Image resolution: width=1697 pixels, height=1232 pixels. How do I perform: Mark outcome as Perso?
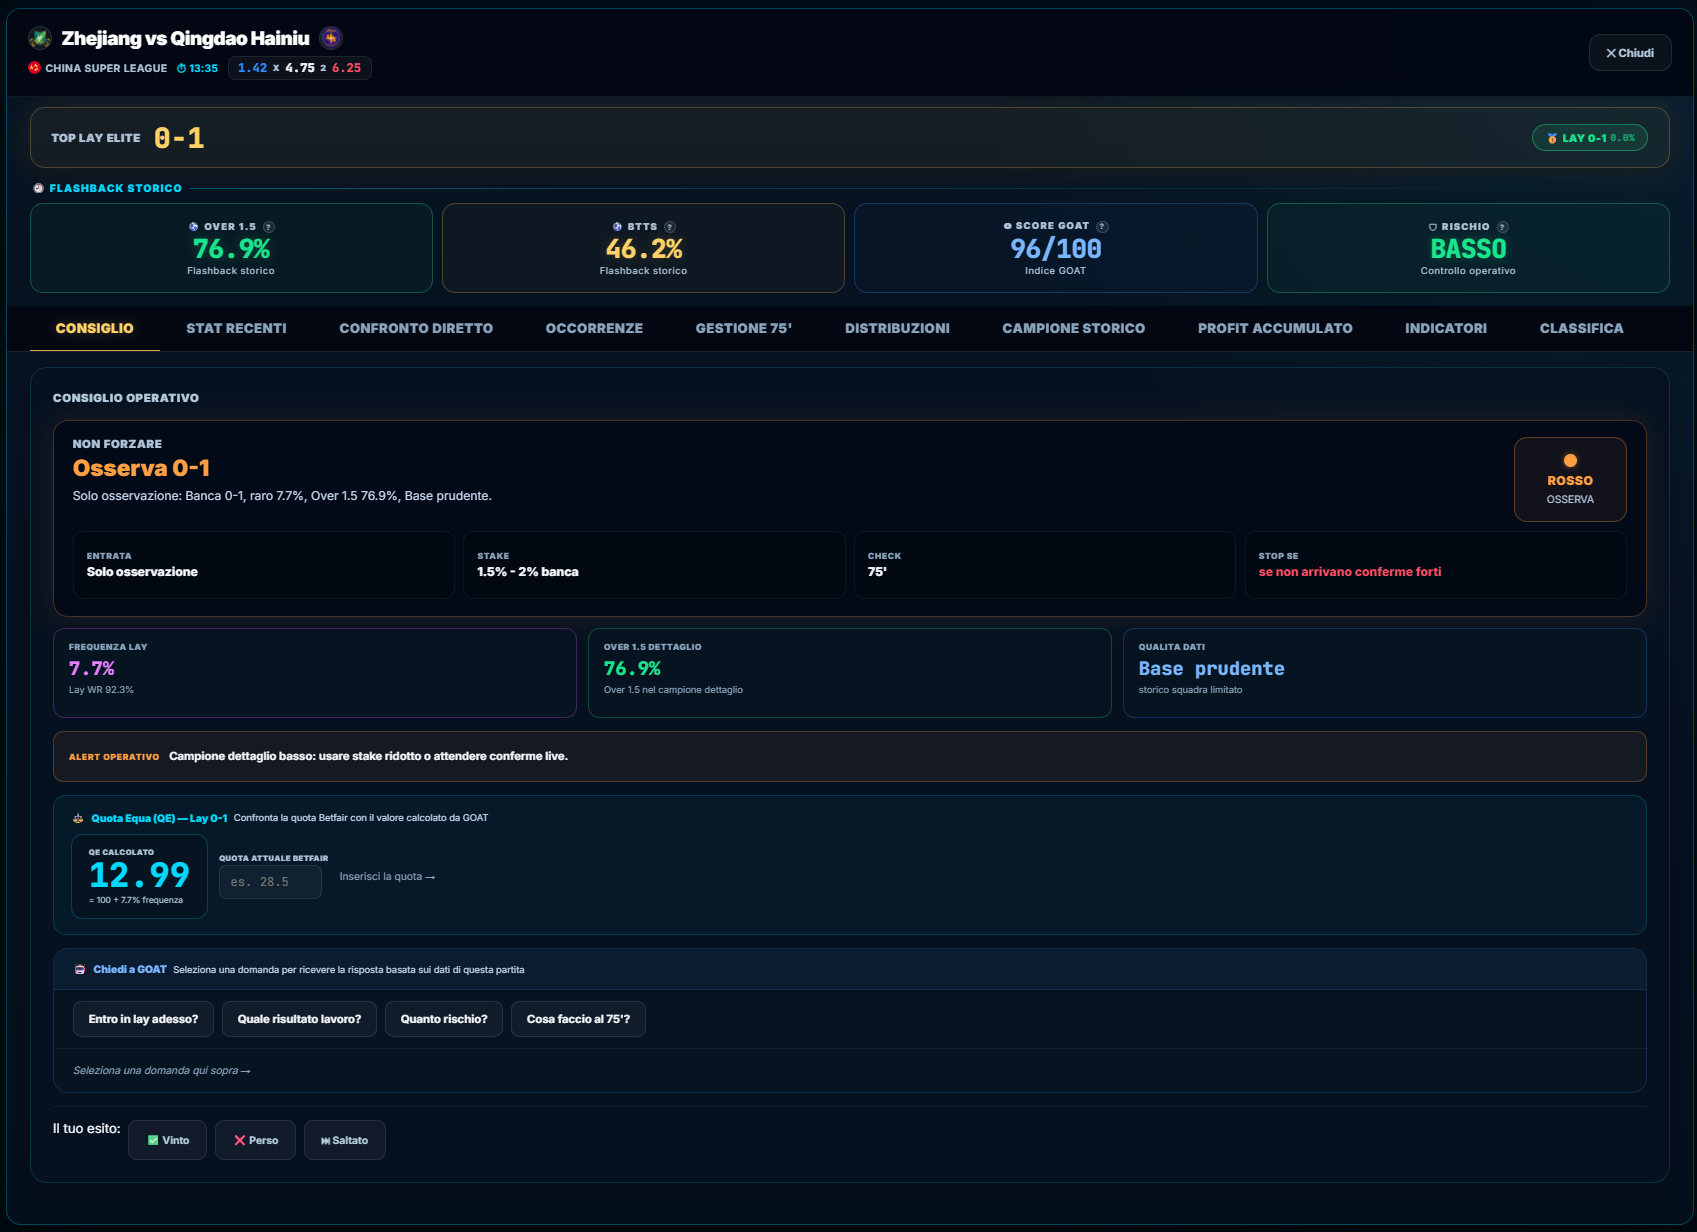pos(255,1140)
